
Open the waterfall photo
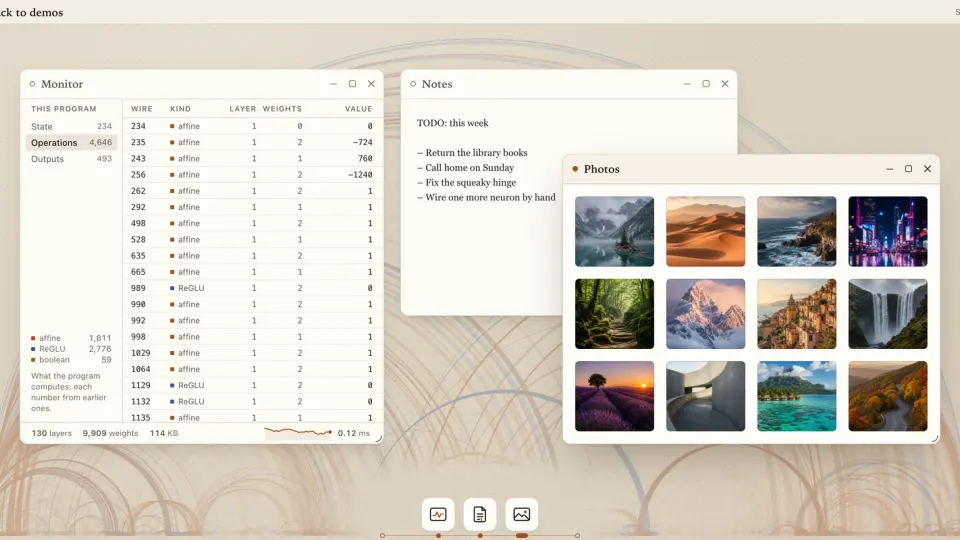[x=888, y=313]
